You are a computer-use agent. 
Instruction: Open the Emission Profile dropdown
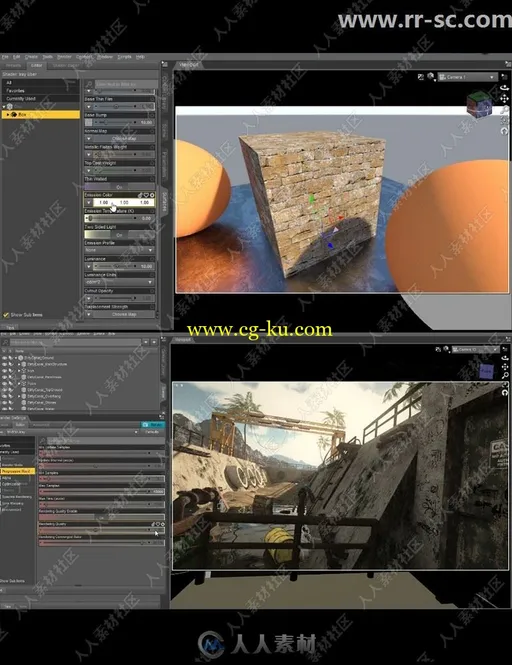119,250
